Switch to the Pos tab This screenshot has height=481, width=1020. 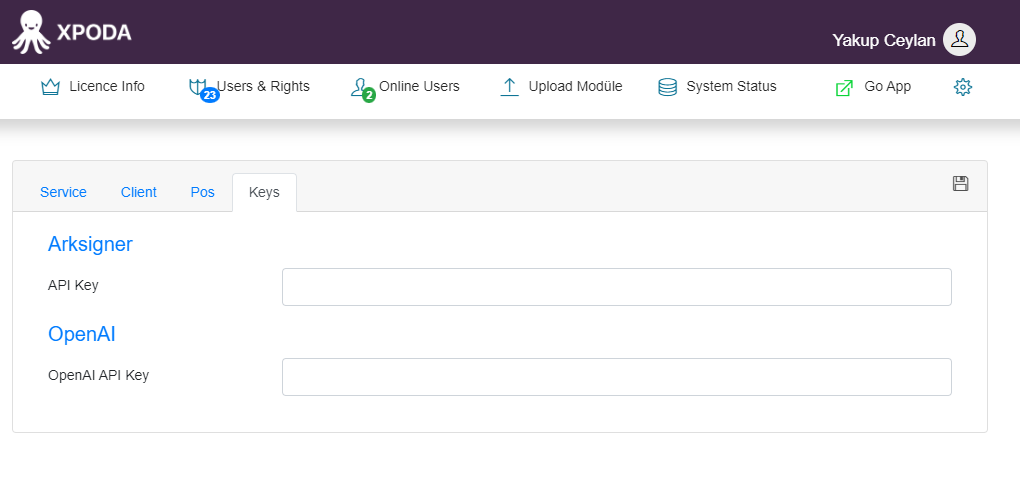(202, 192)
